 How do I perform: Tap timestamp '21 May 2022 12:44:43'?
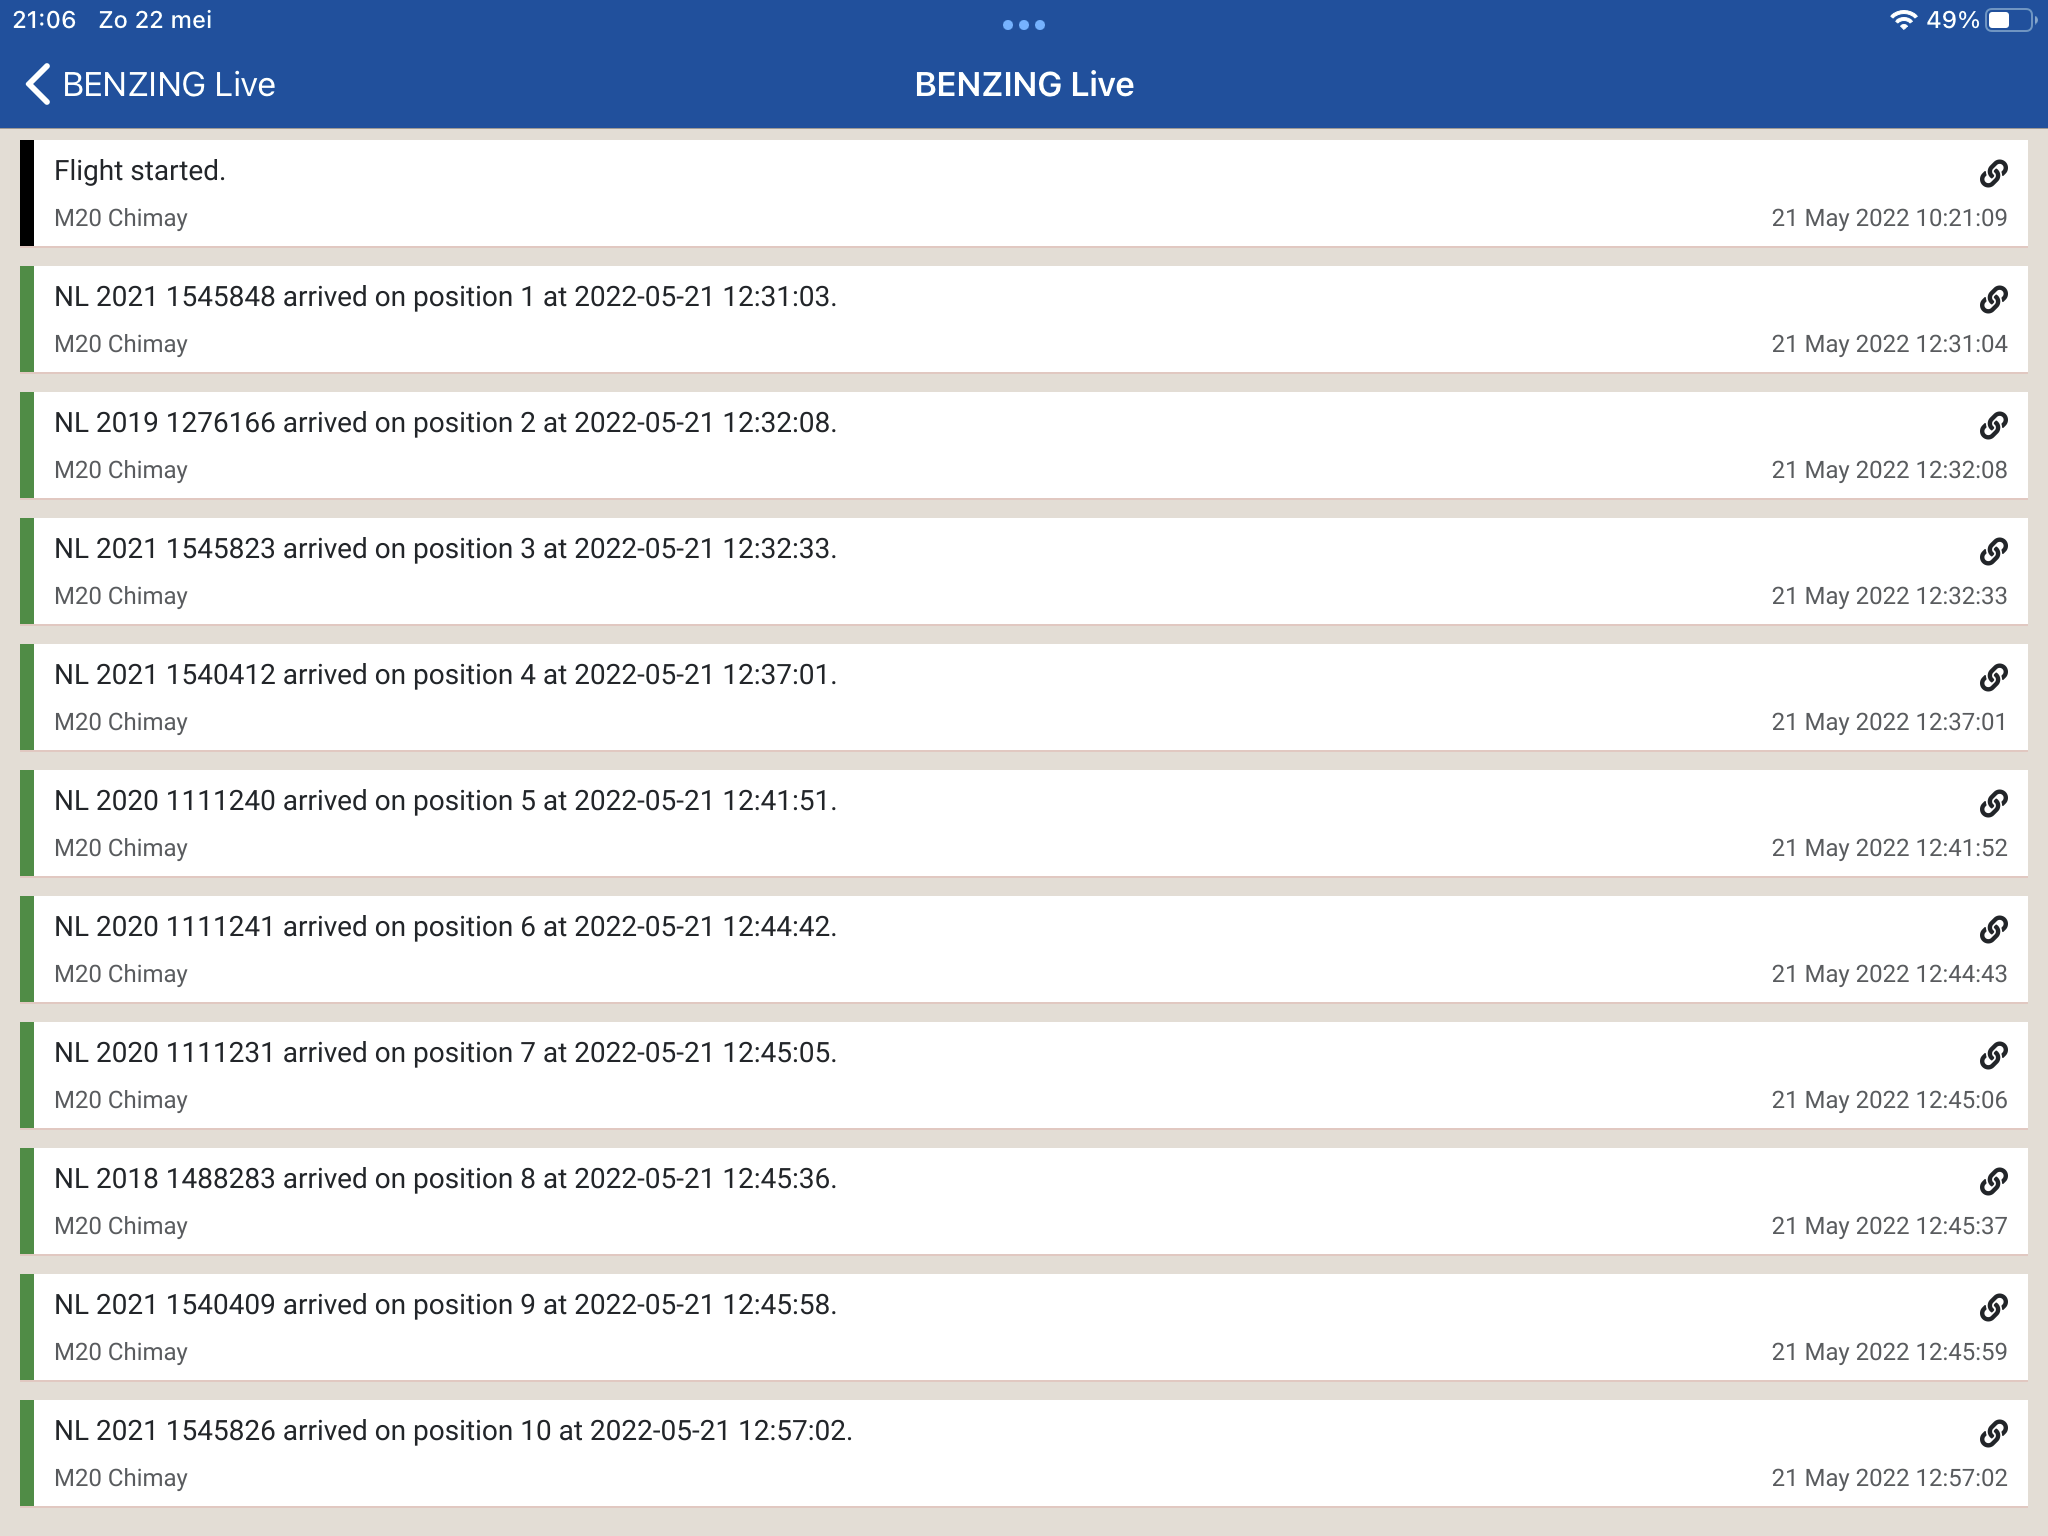(1889, 974)
